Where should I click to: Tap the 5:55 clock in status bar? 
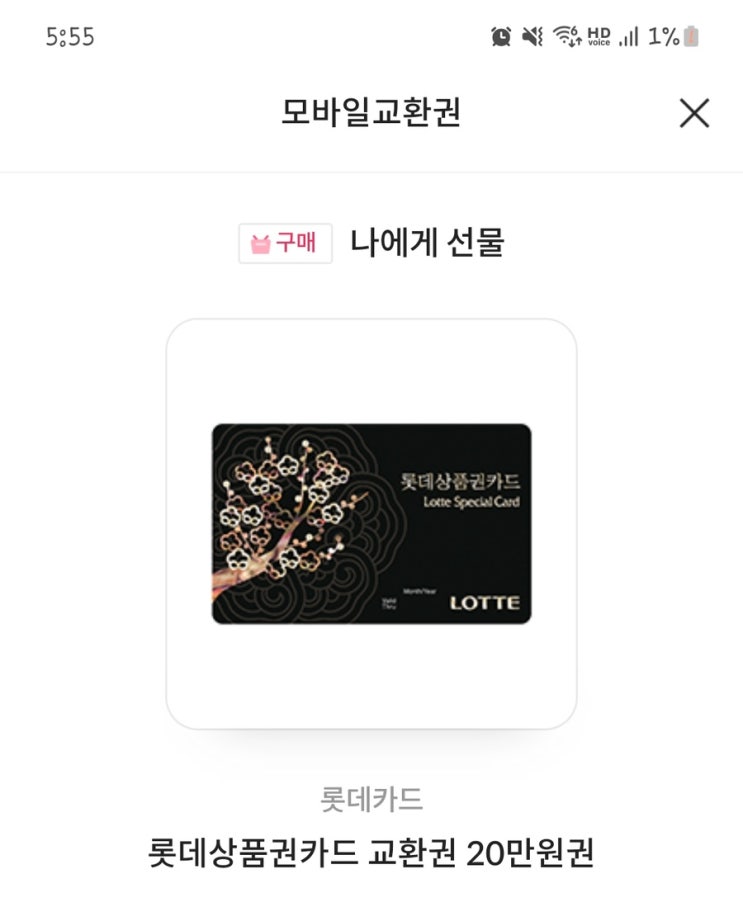[x=70, y=37]
